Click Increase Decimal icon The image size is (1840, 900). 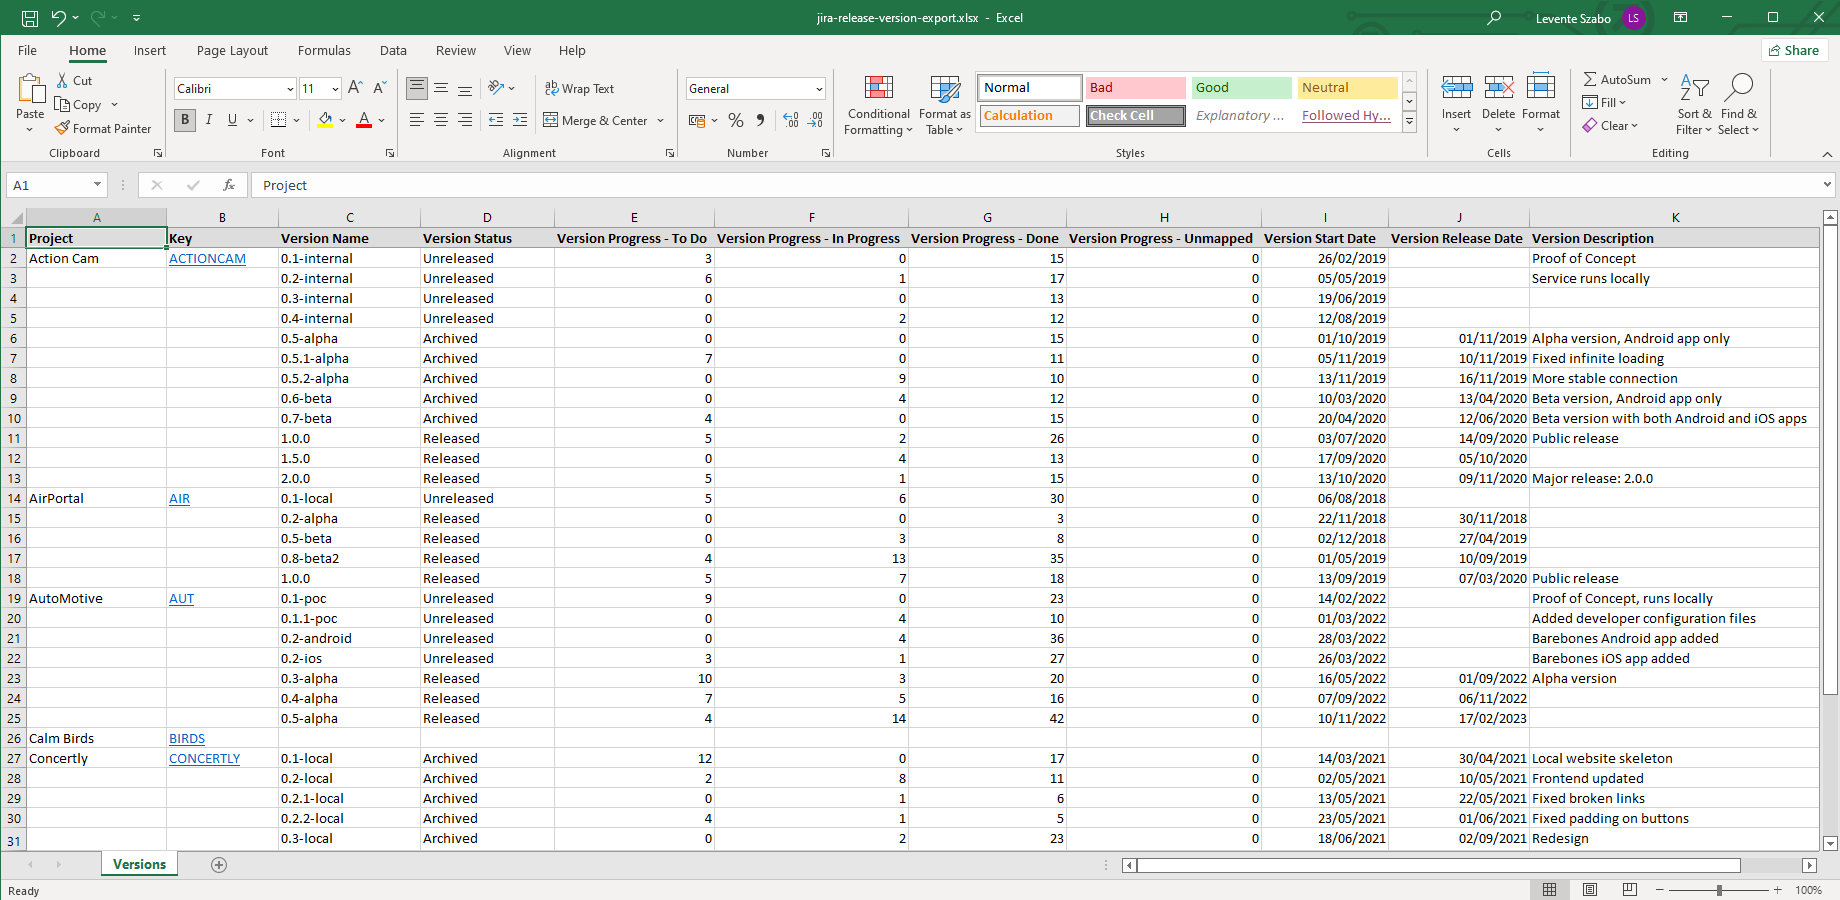(791, 120)
